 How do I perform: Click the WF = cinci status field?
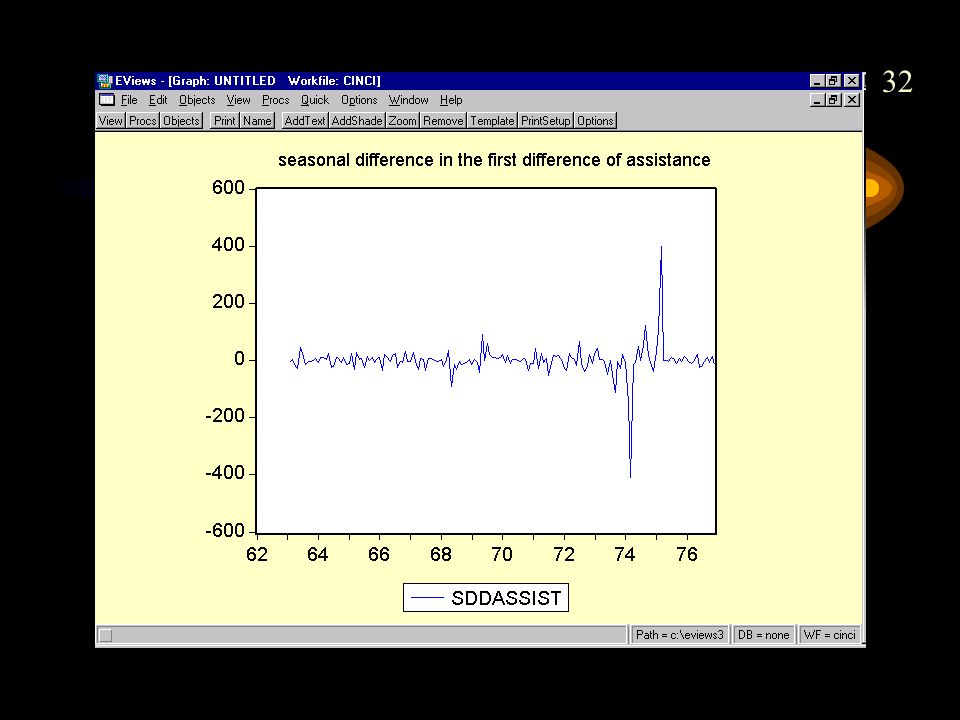click(829, 635)
